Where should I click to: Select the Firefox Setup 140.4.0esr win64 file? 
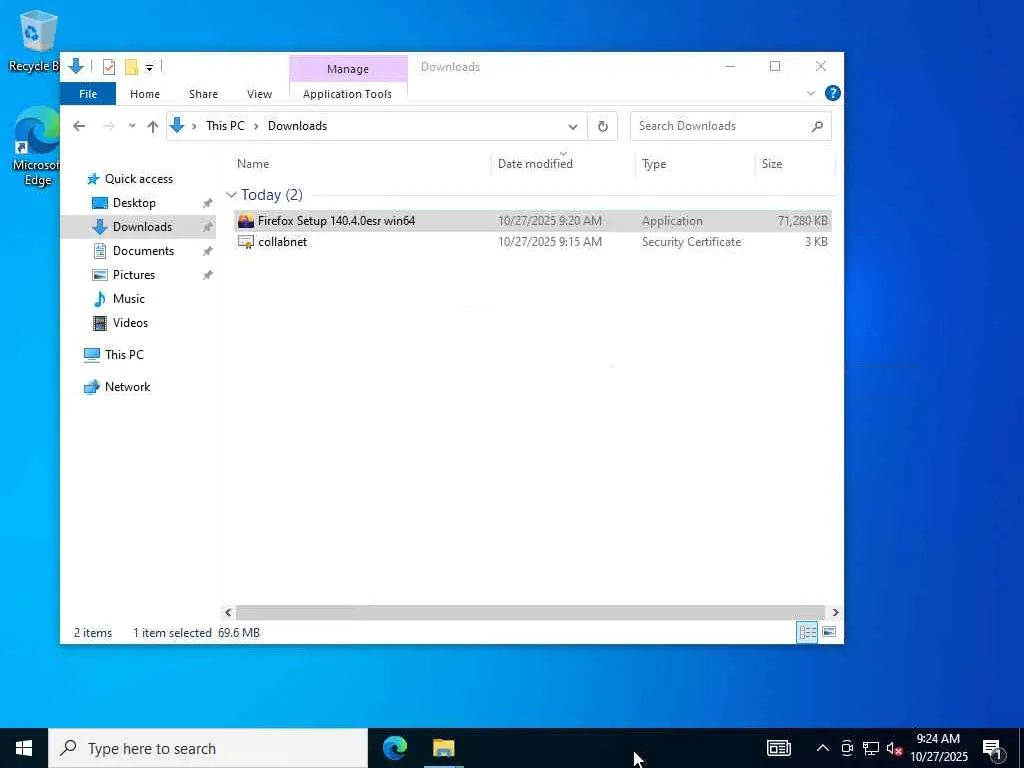(x=532, y=221)
